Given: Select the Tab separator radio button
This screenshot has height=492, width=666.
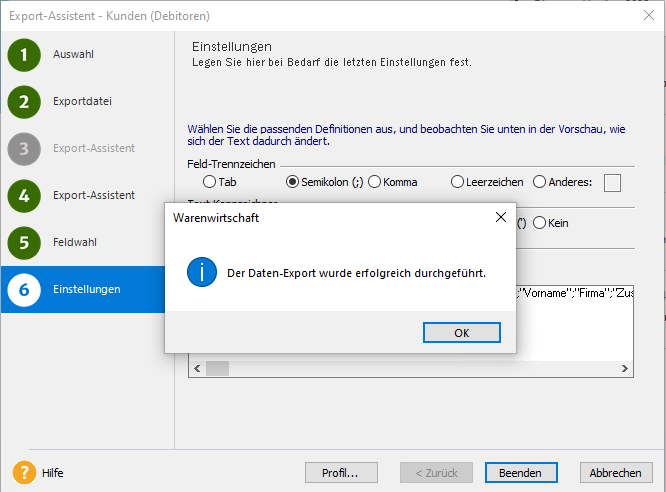Looking at the screenshot, I should point(209,182).
